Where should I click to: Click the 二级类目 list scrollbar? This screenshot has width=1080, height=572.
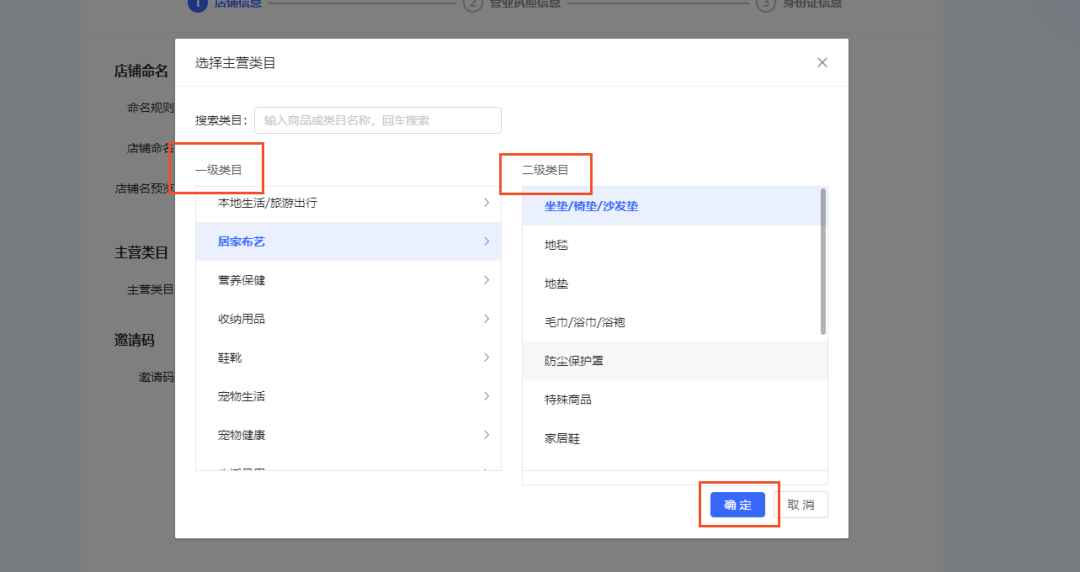[823, 262]
